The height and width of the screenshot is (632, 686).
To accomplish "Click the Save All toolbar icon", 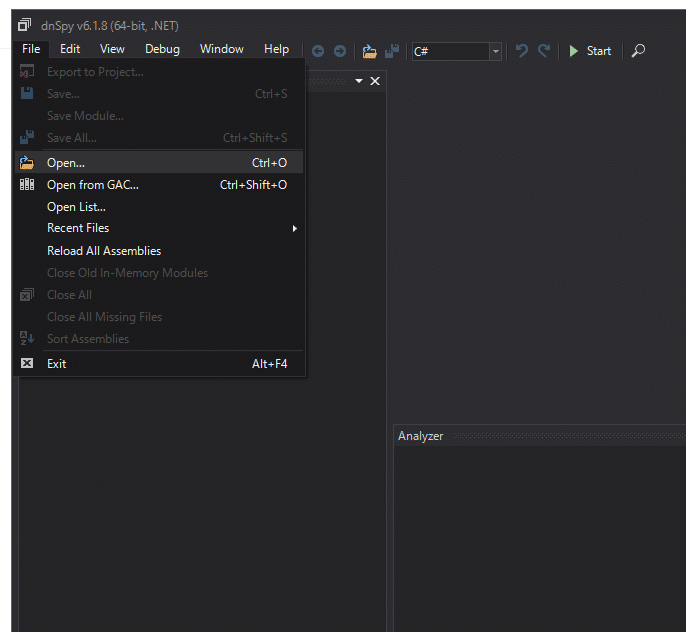I will click(392, 51).
